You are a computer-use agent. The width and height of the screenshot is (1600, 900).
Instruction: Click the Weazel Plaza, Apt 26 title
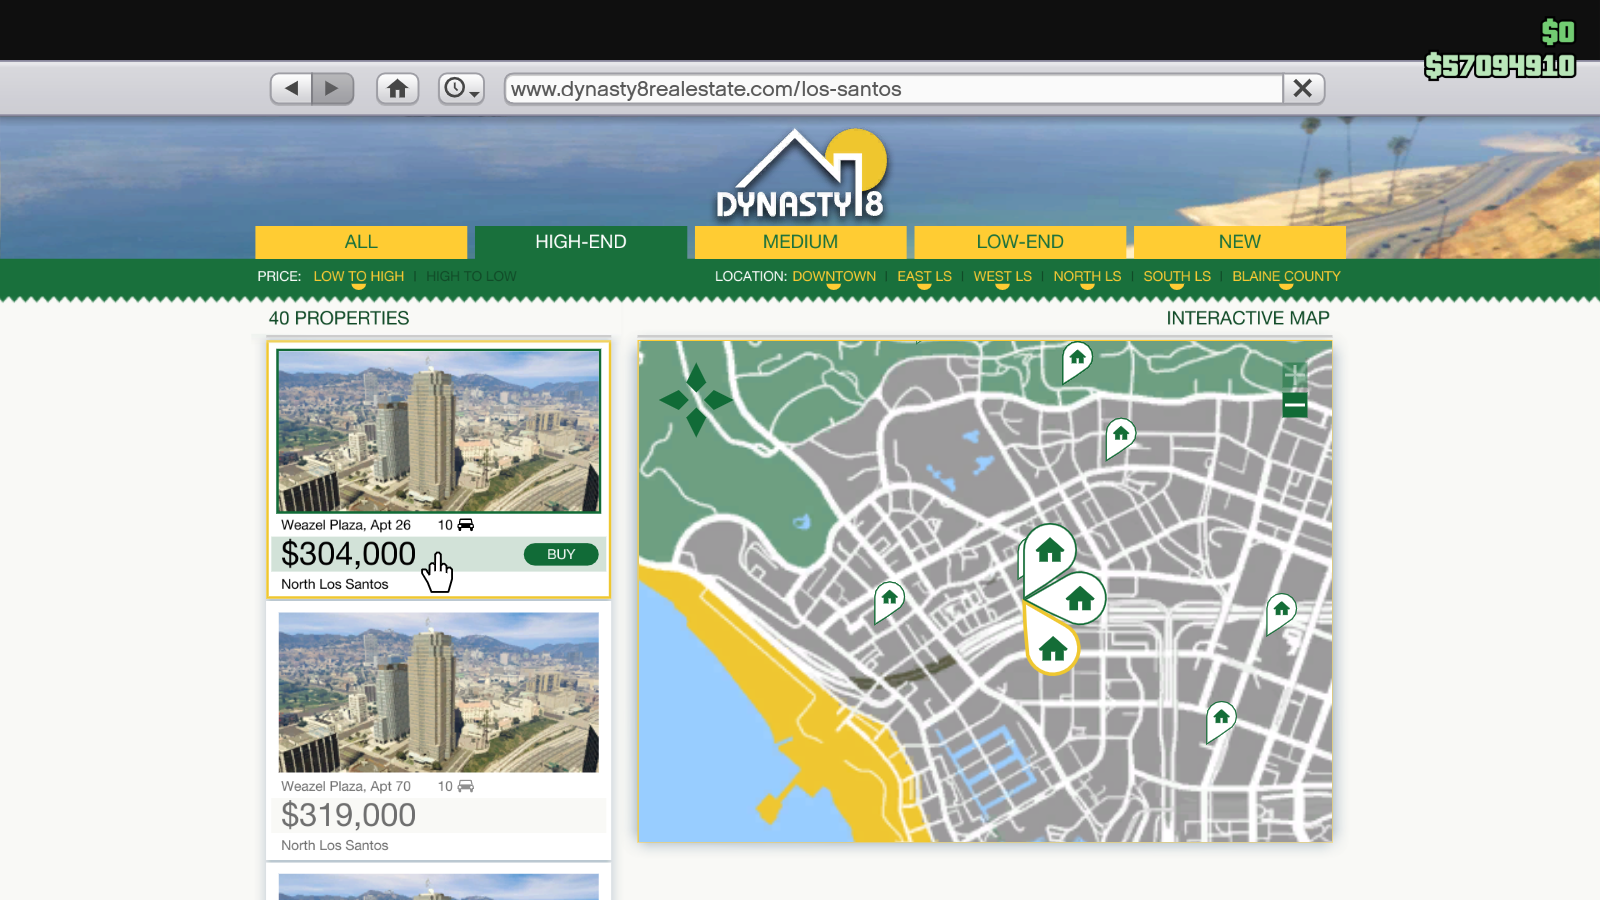click(346, 525)
